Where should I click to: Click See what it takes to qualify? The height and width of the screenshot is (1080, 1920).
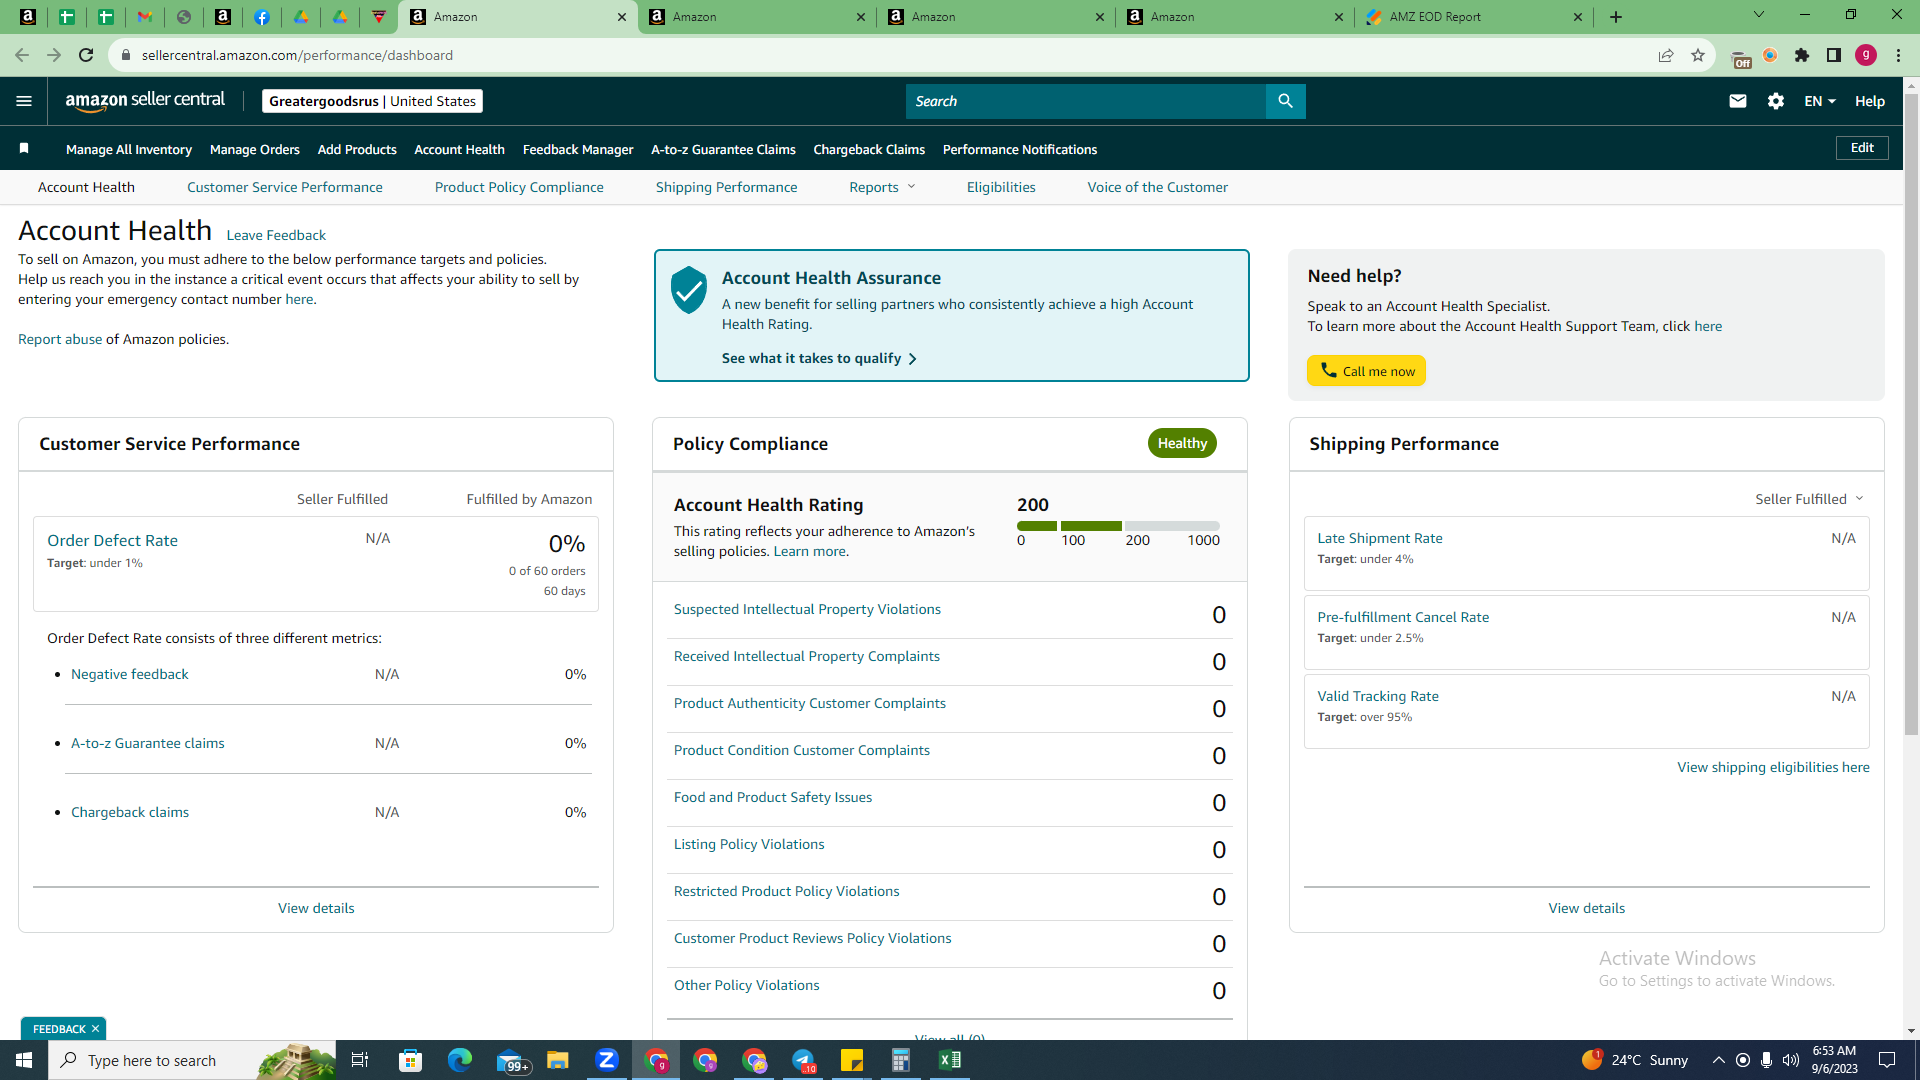coord(819,358)
